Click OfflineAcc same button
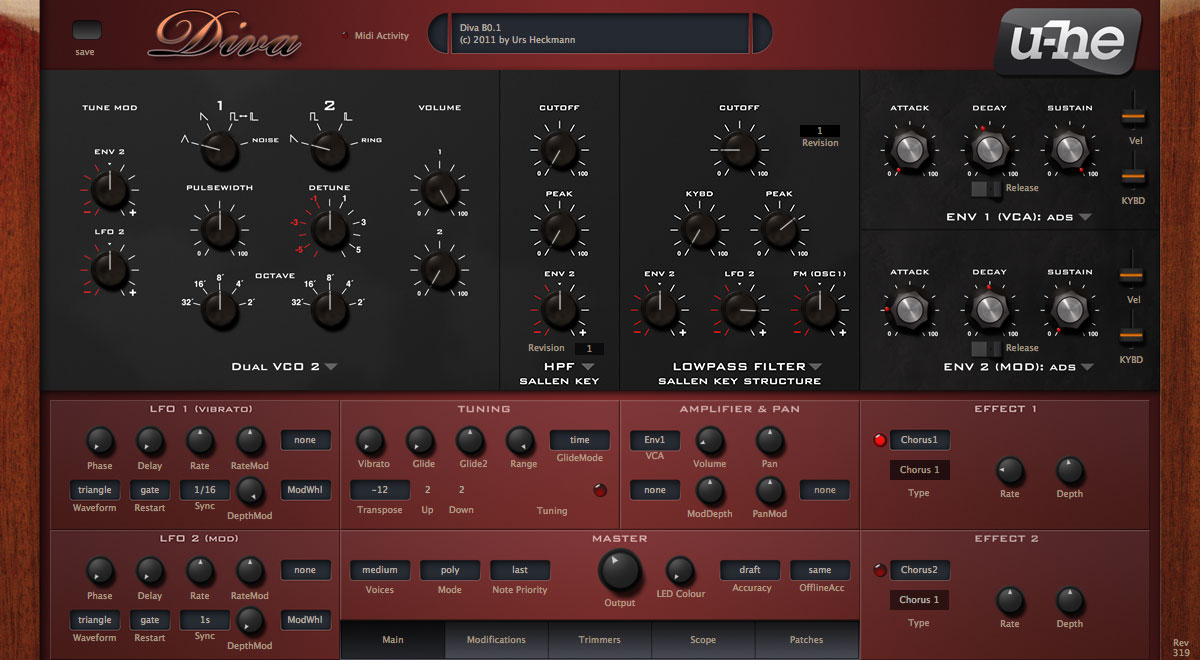Screen dimensions: 1200x660 click(x=820, y=570)
